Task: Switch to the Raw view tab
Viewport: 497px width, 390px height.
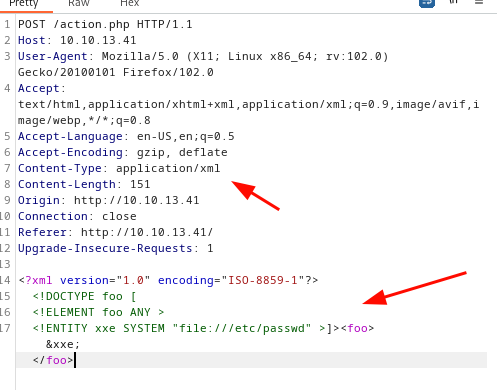Action: [x=79, y=3]
